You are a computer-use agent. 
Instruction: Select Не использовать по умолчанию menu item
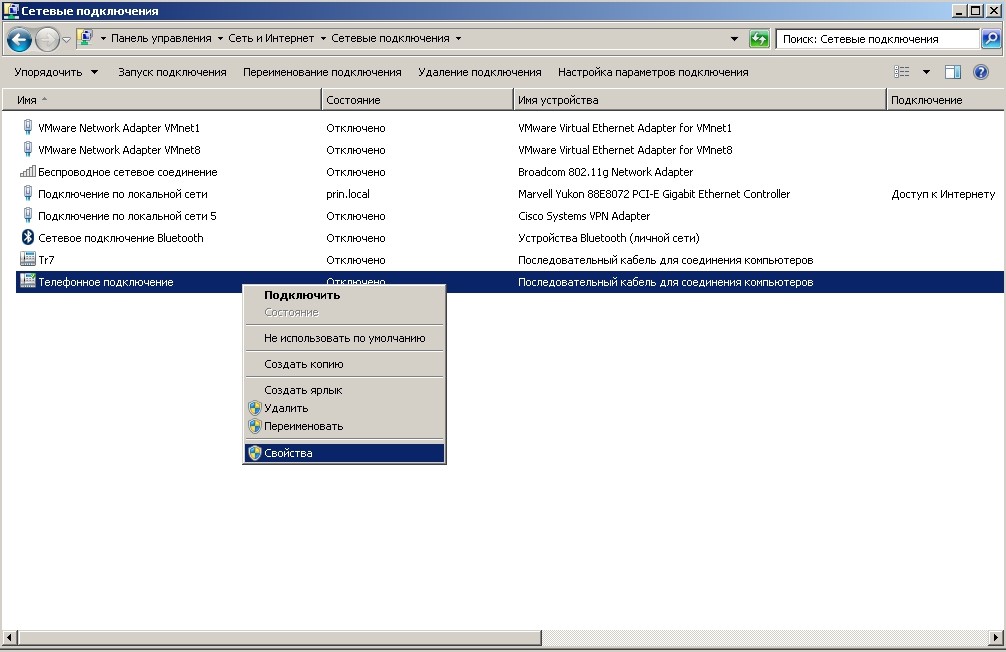pos(345,338)
